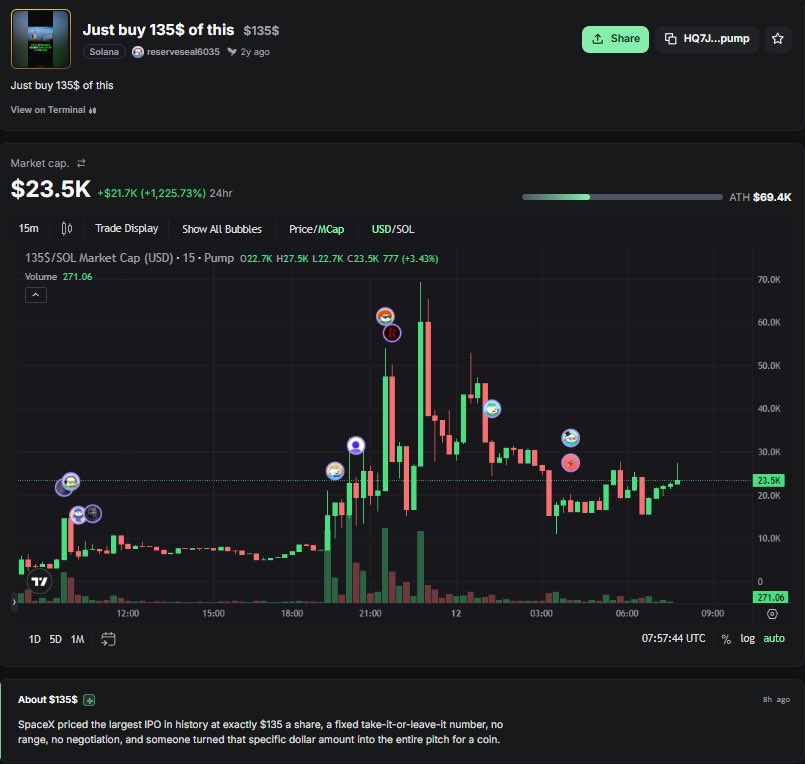Open the go-to-date calendar icon
This screenshot has height=764, width=805.
coord(108,639)
